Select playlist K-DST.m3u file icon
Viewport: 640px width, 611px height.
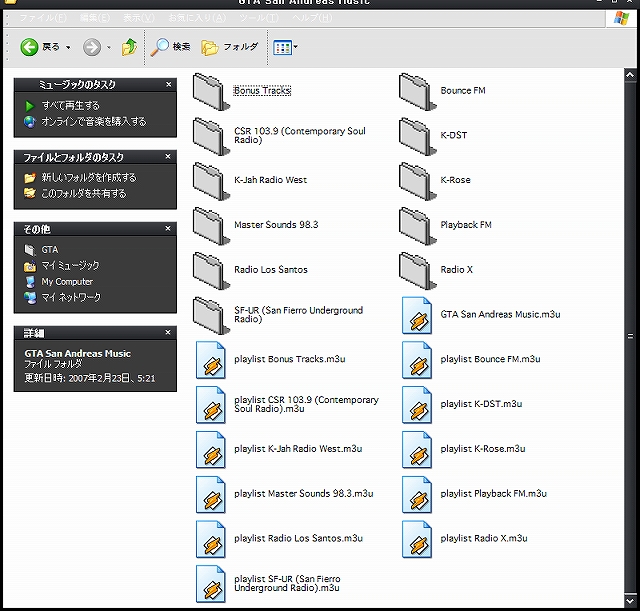(x=417, y=405)
